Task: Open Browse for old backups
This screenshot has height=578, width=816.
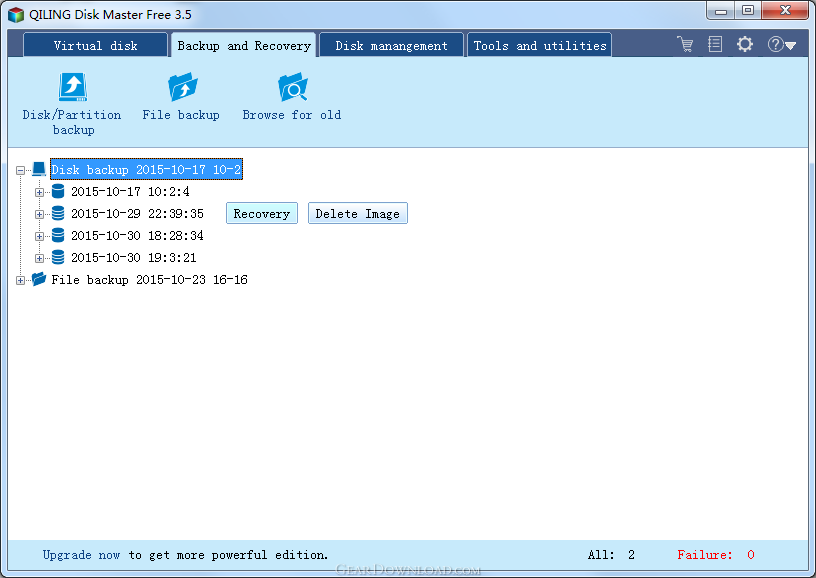Action: tap(292, 97)
